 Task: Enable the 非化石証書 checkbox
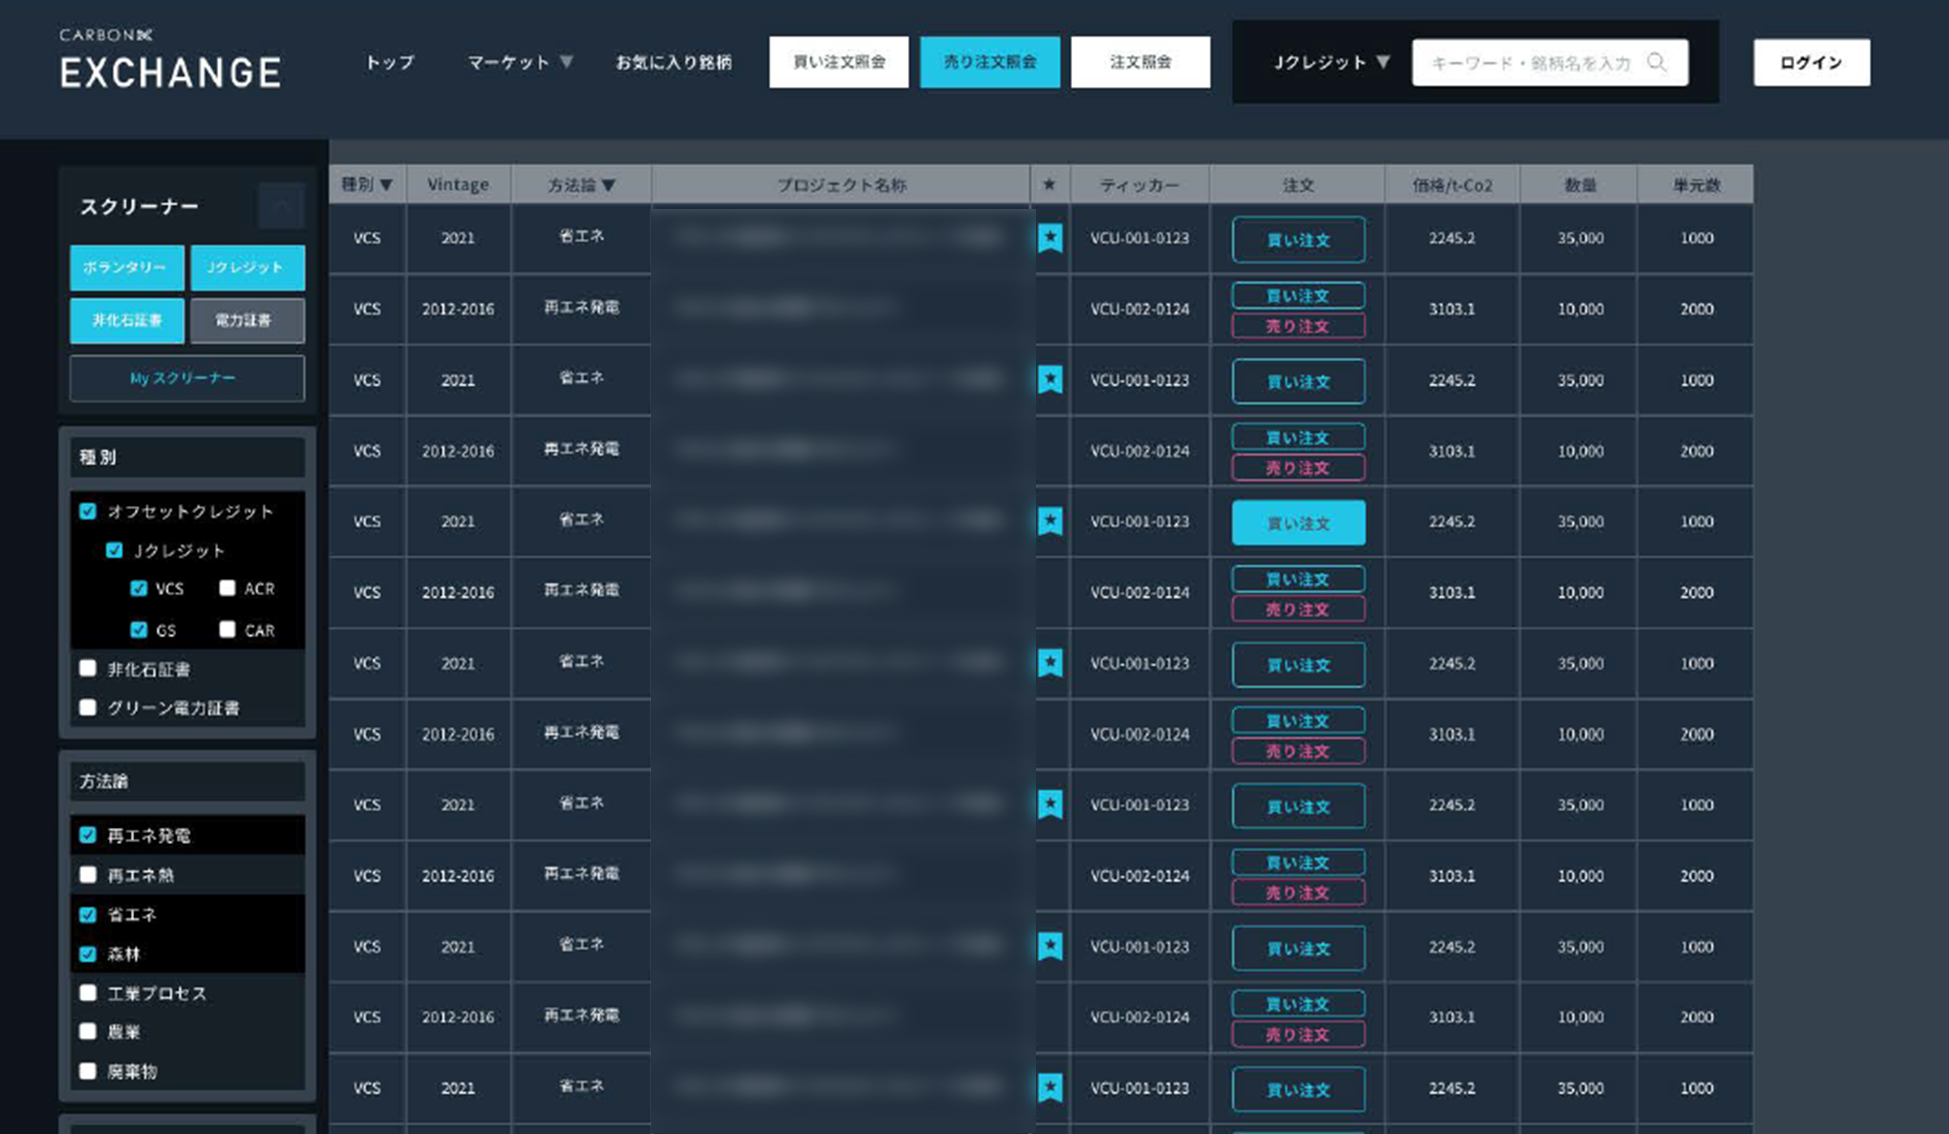pyautogui.click(x=88, y=668)
